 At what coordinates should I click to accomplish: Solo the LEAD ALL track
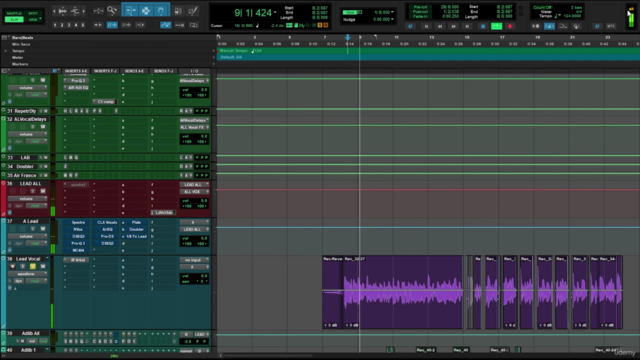point(33,191)
